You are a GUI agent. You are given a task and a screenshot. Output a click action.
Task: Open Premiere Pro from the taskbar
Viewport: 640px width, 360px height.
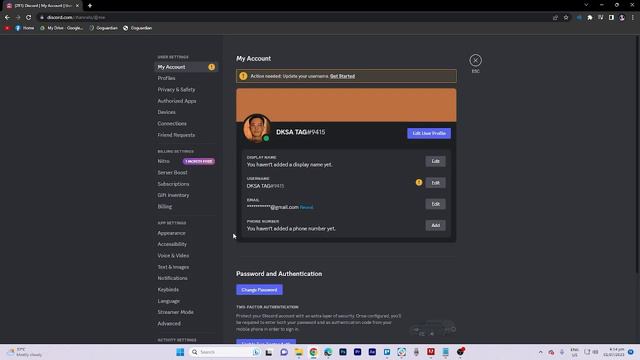pyautogui.click(x=357, y=352)
